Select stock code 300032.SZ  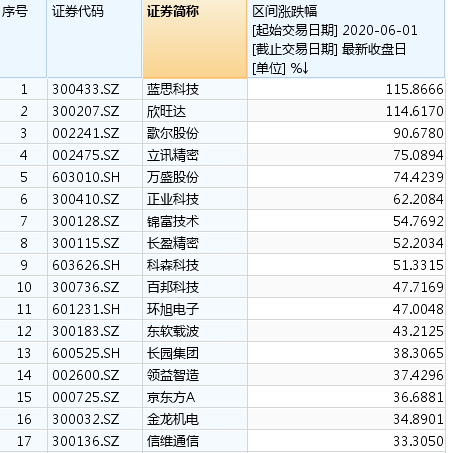click(86, 419)
